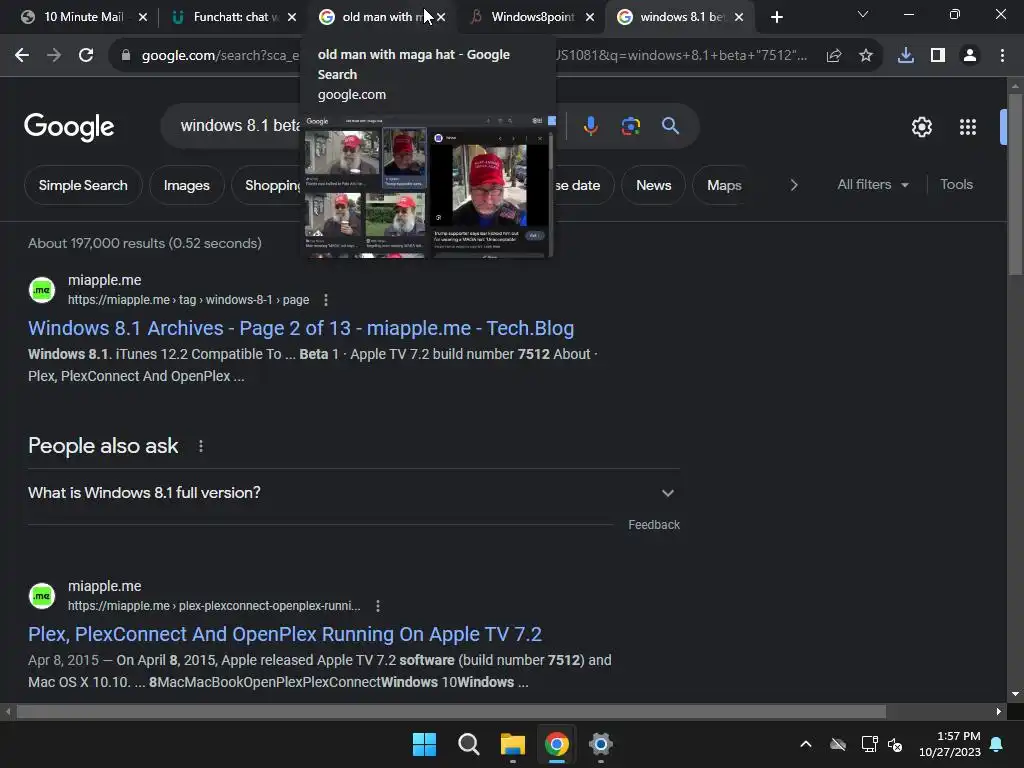Screen dimensions: 1024x768
Task: Show hidden system tray icons
Action: [x=806, y=744]
